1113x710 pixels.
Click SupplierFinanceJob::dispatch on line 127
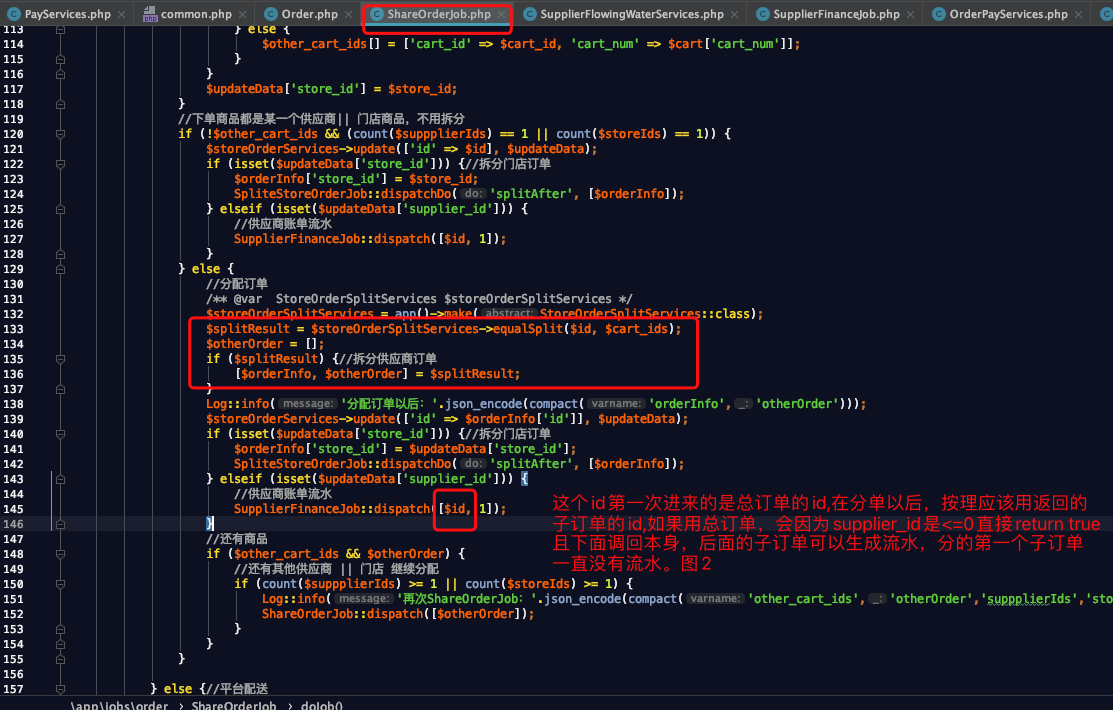pyautogui.click(x=332, y=239)
